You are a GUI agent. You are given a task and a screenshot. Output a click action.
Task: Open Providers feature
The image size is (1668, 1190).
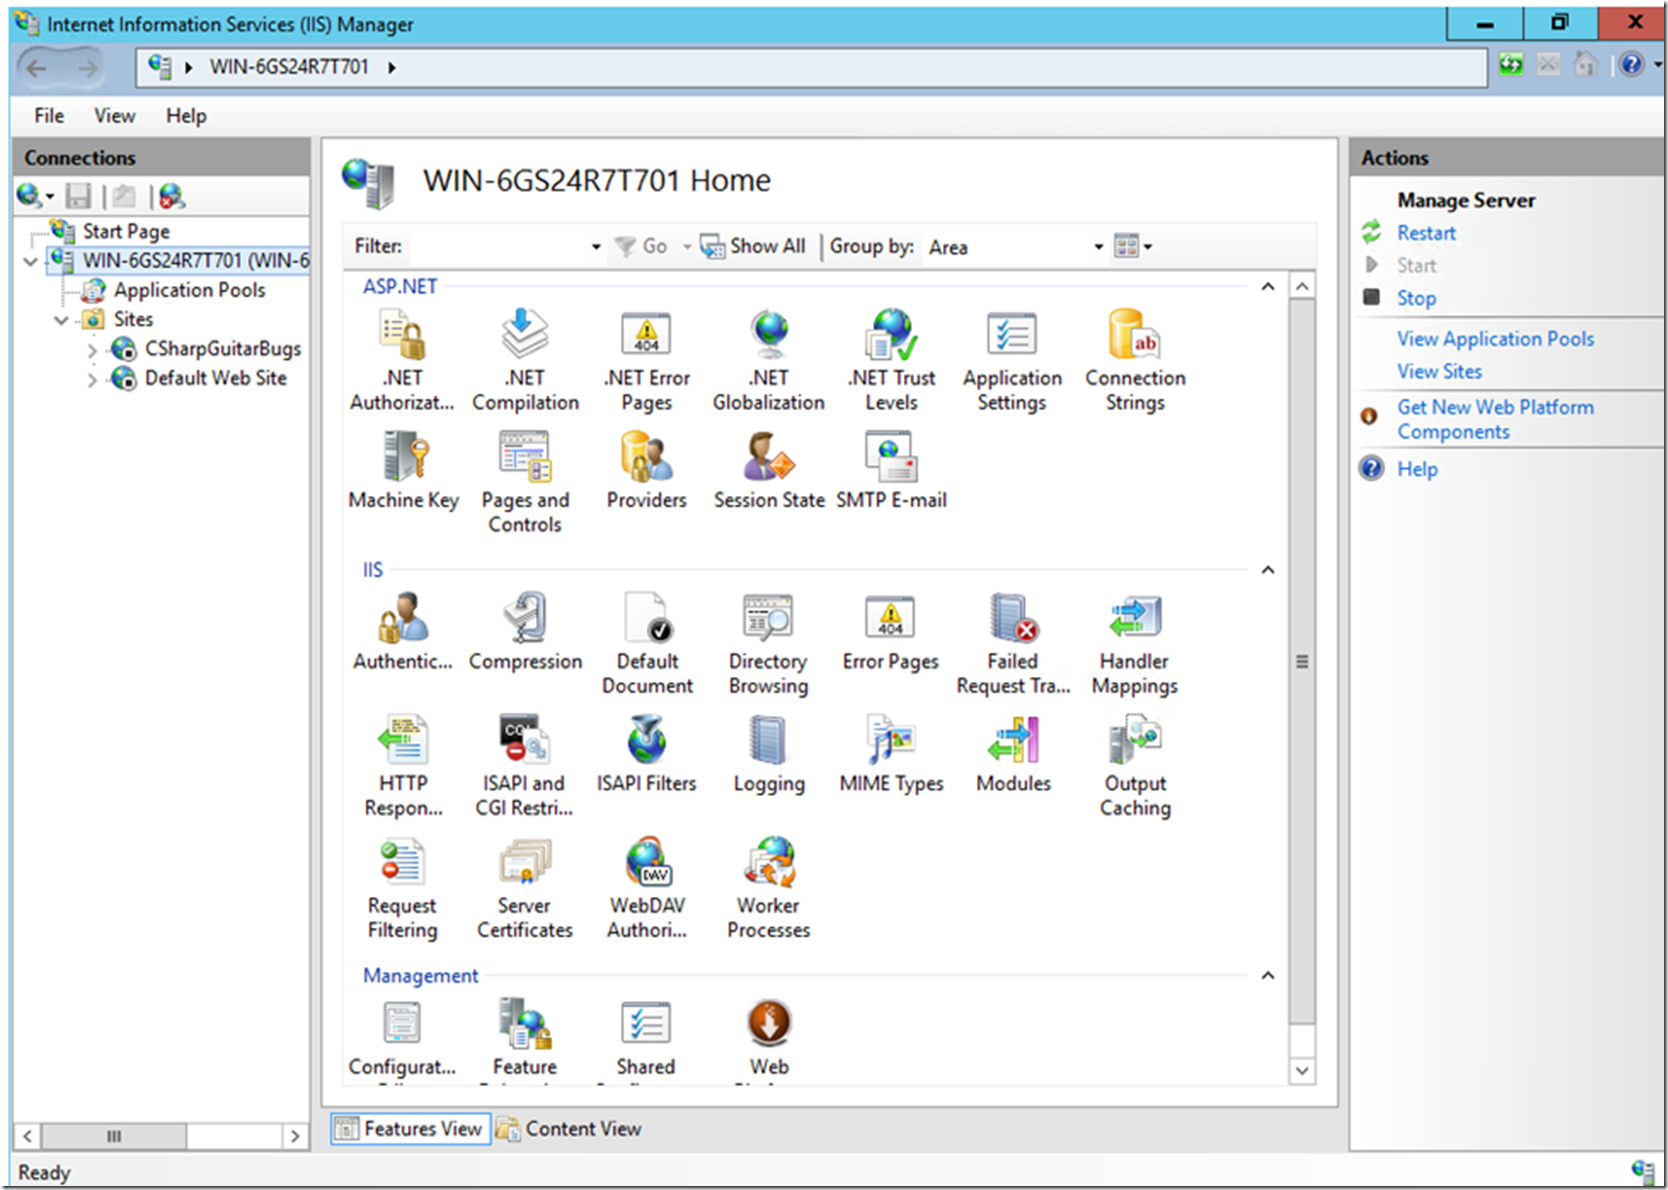[x=647, y=471]
